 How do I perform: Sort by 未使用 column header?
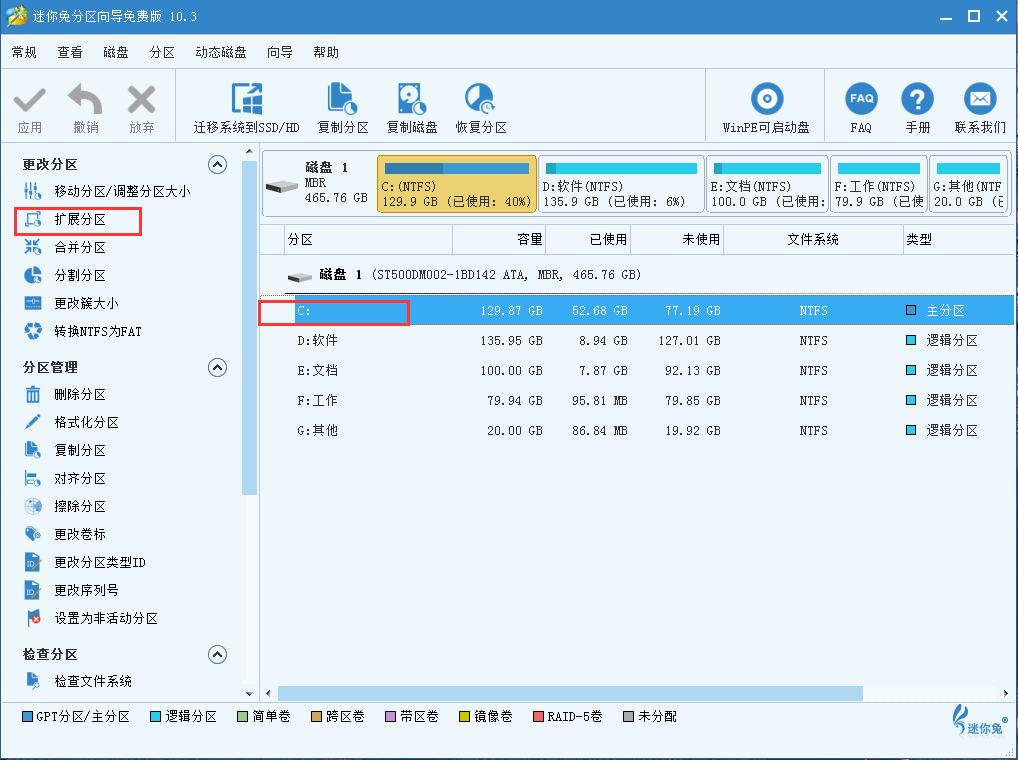click(677, 239)
